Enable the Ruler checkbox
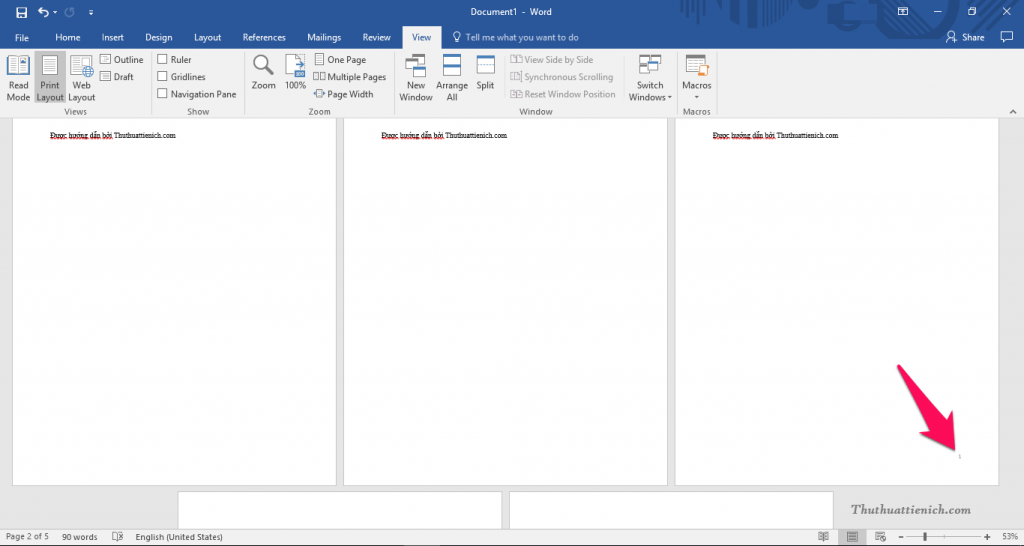Screen dimensions: 1024x546 coord(163,60)
